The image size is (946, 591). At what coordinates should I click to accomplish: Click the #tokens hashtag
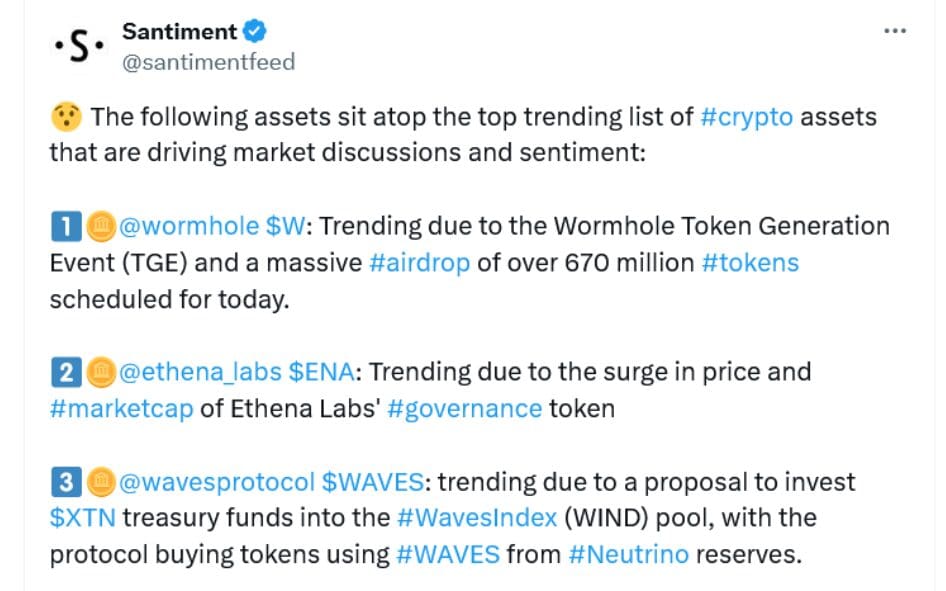click(753, 262)
